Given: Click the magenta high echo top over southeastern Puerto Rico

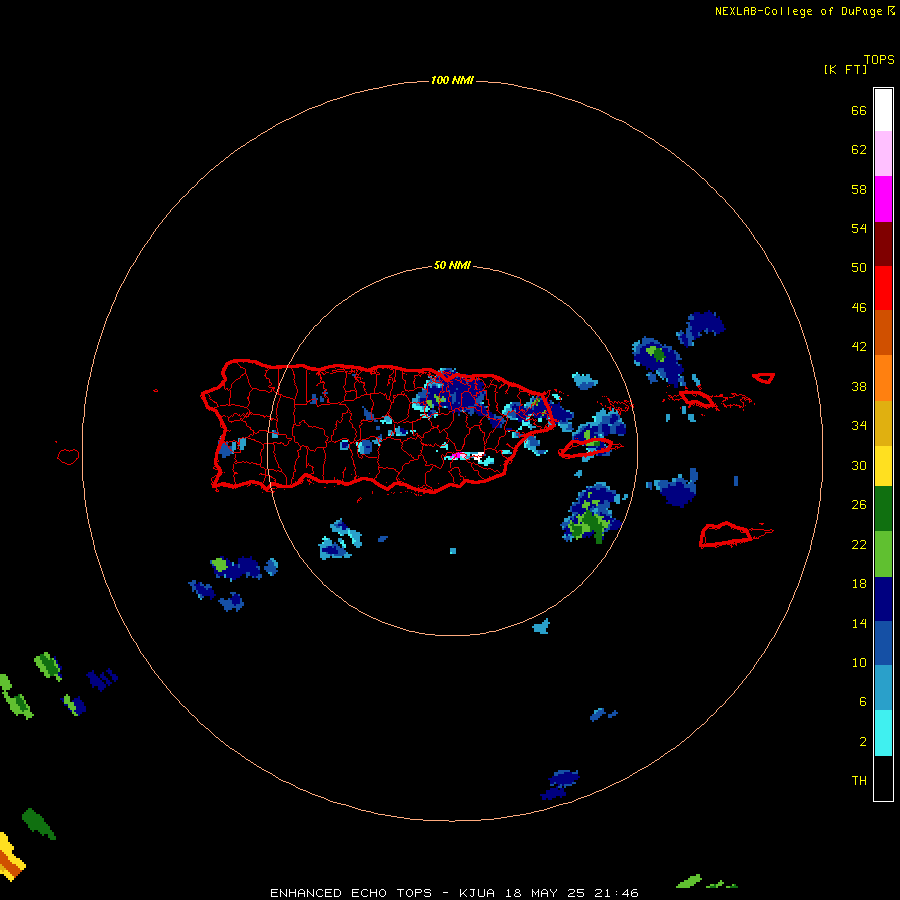Looking at the screenshot, I should pos(457,456).
